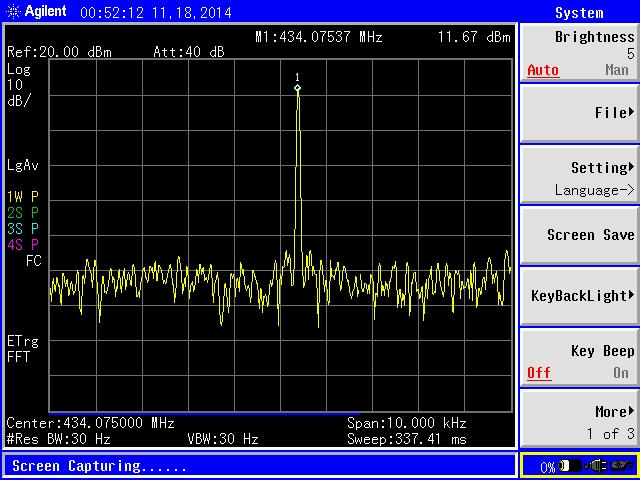Select trace 2S P green indicator
The image size is (640, 480).
[22, 212]
